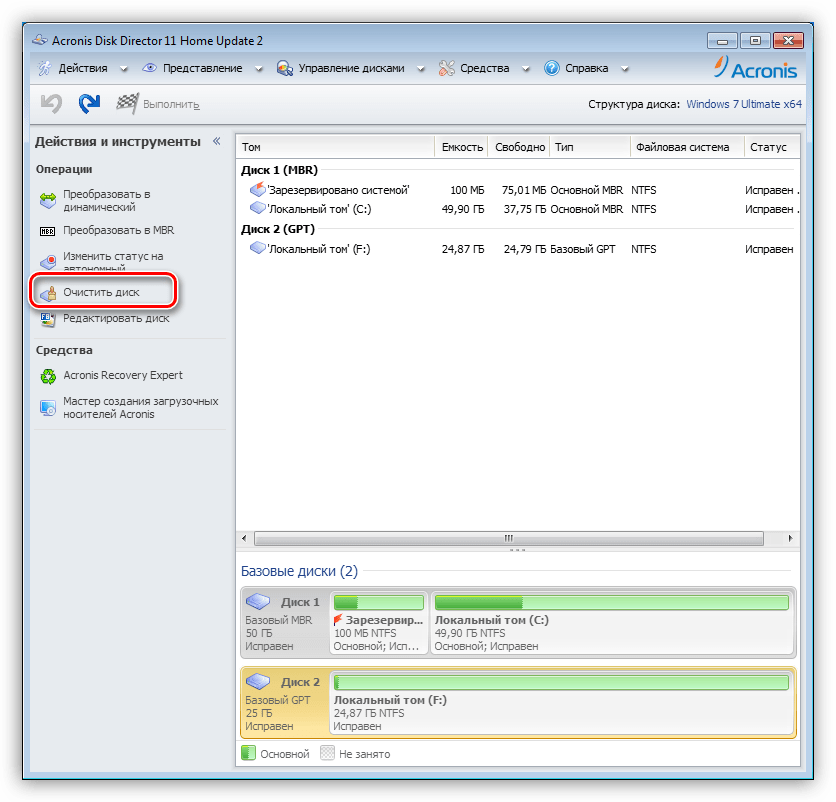The height and width of the screenshot is (802, 836).
Task: Click the scrollbar right arrow
Action: pyautogui.click(x=790, y=538)
